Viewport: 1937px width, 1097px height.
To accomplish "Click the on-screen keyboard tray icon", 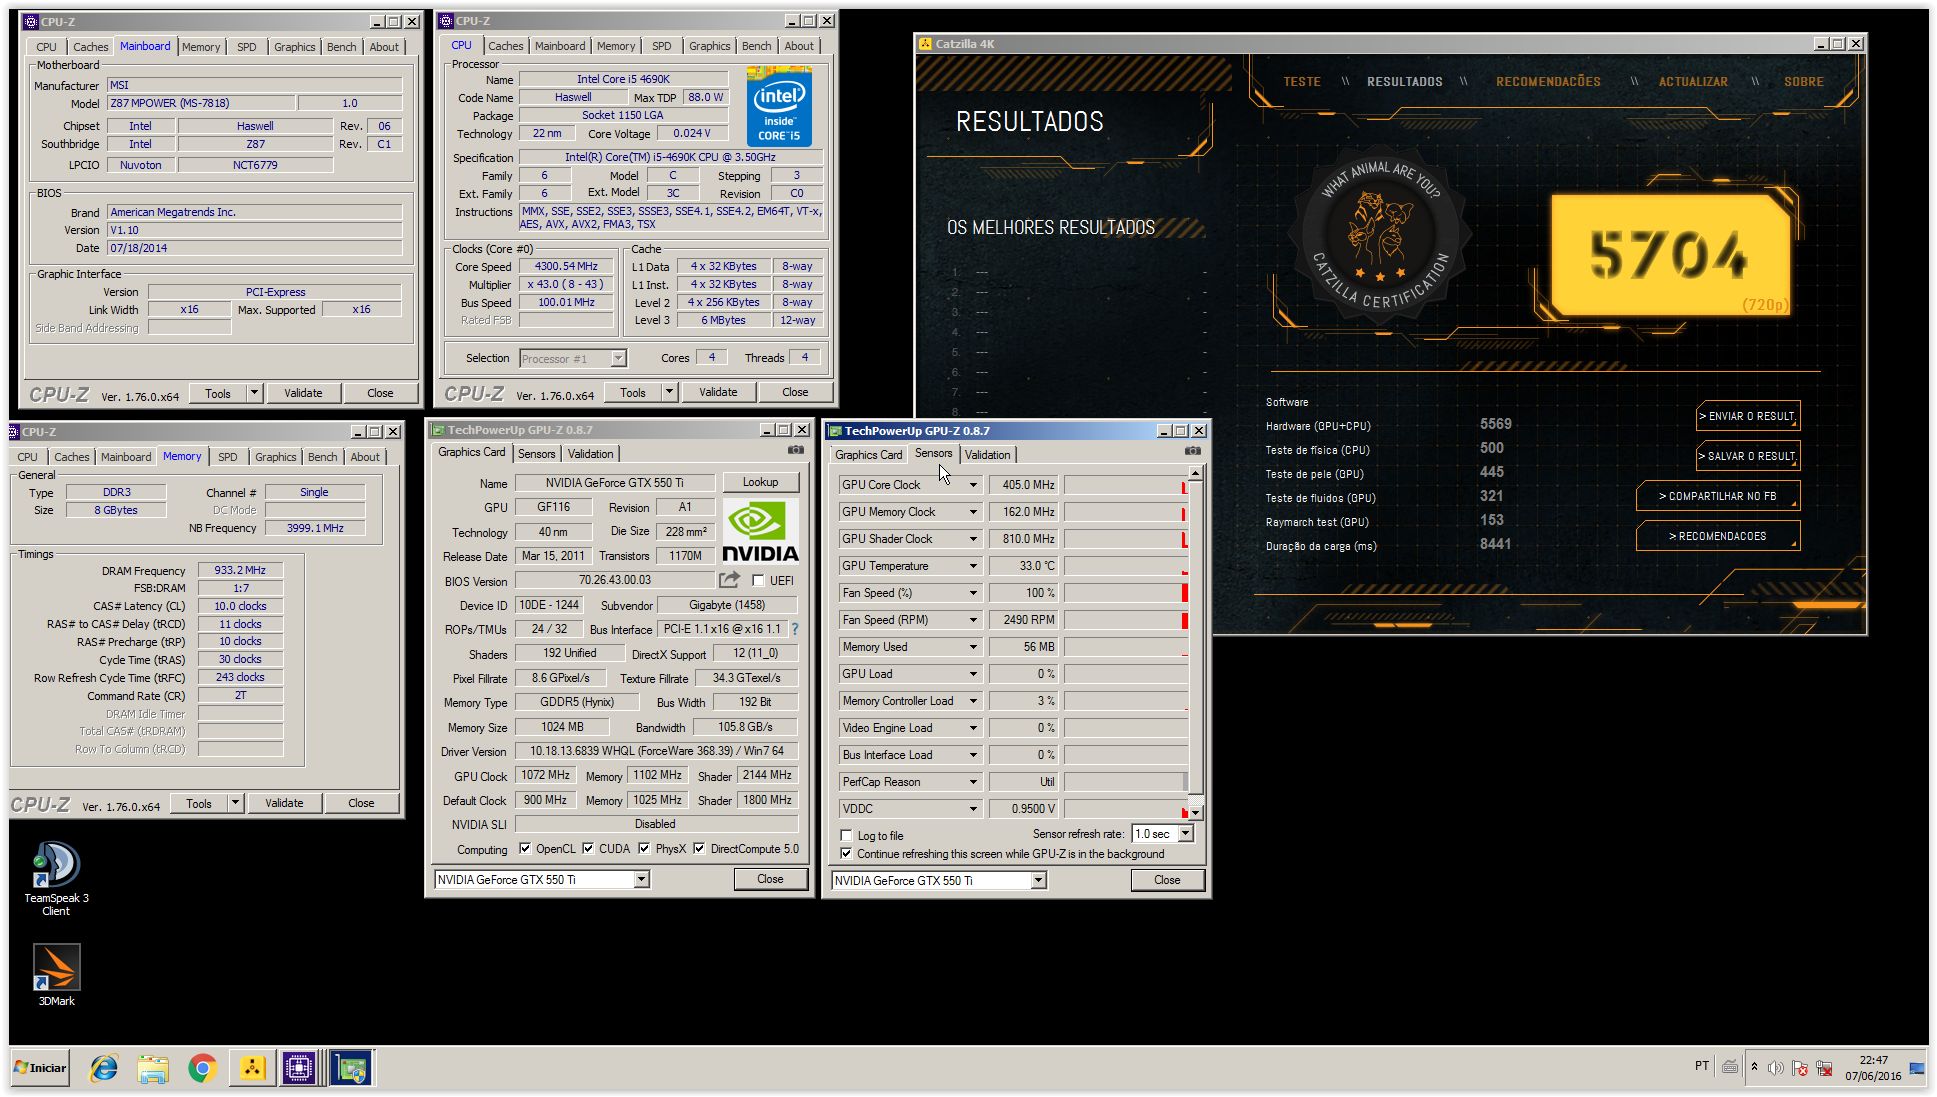I will (x=1730, y=1067).
